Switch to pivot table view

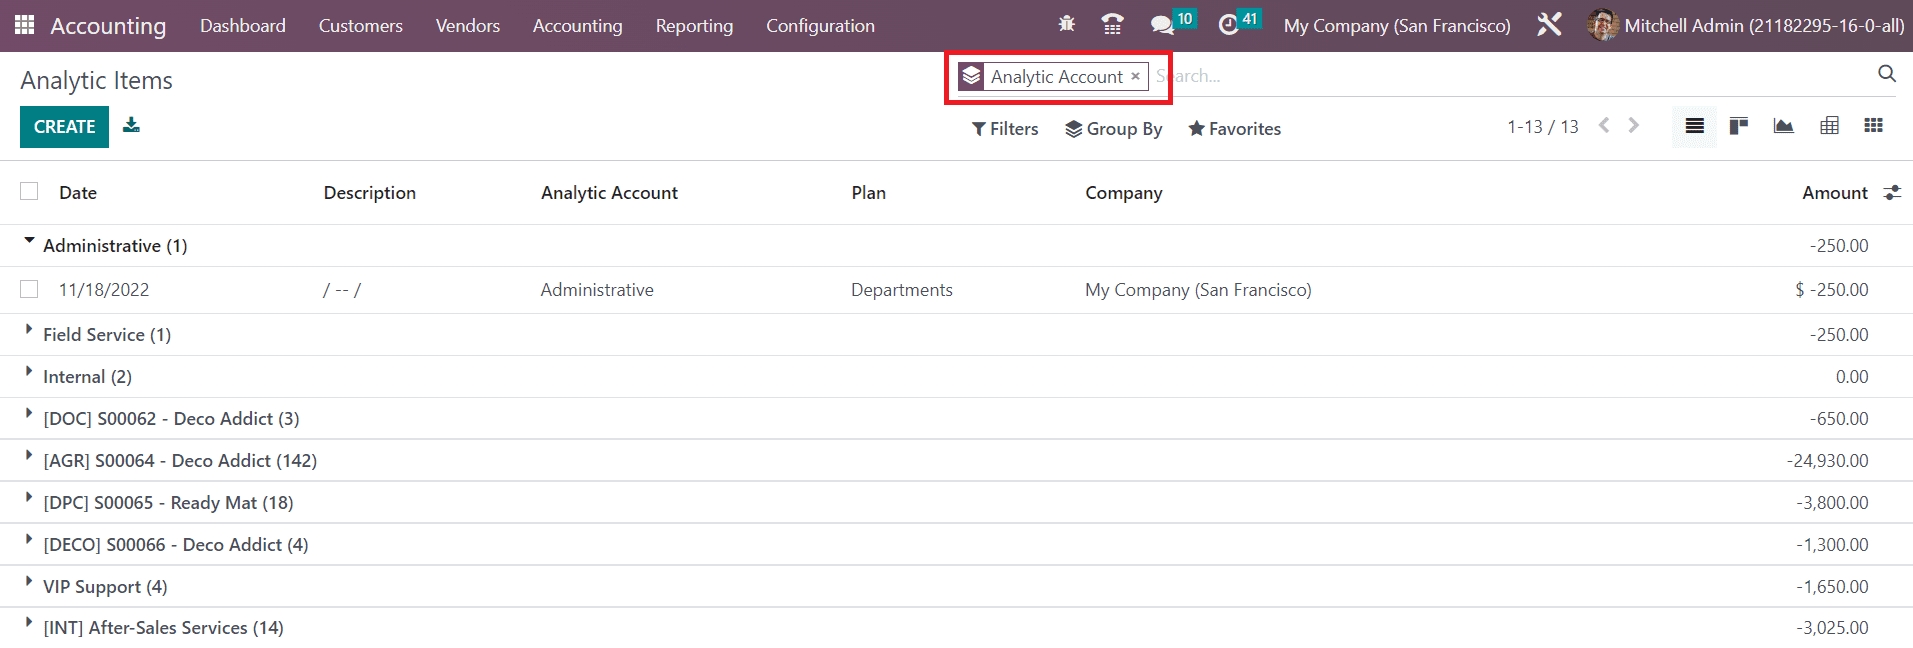click(1829, 126)
